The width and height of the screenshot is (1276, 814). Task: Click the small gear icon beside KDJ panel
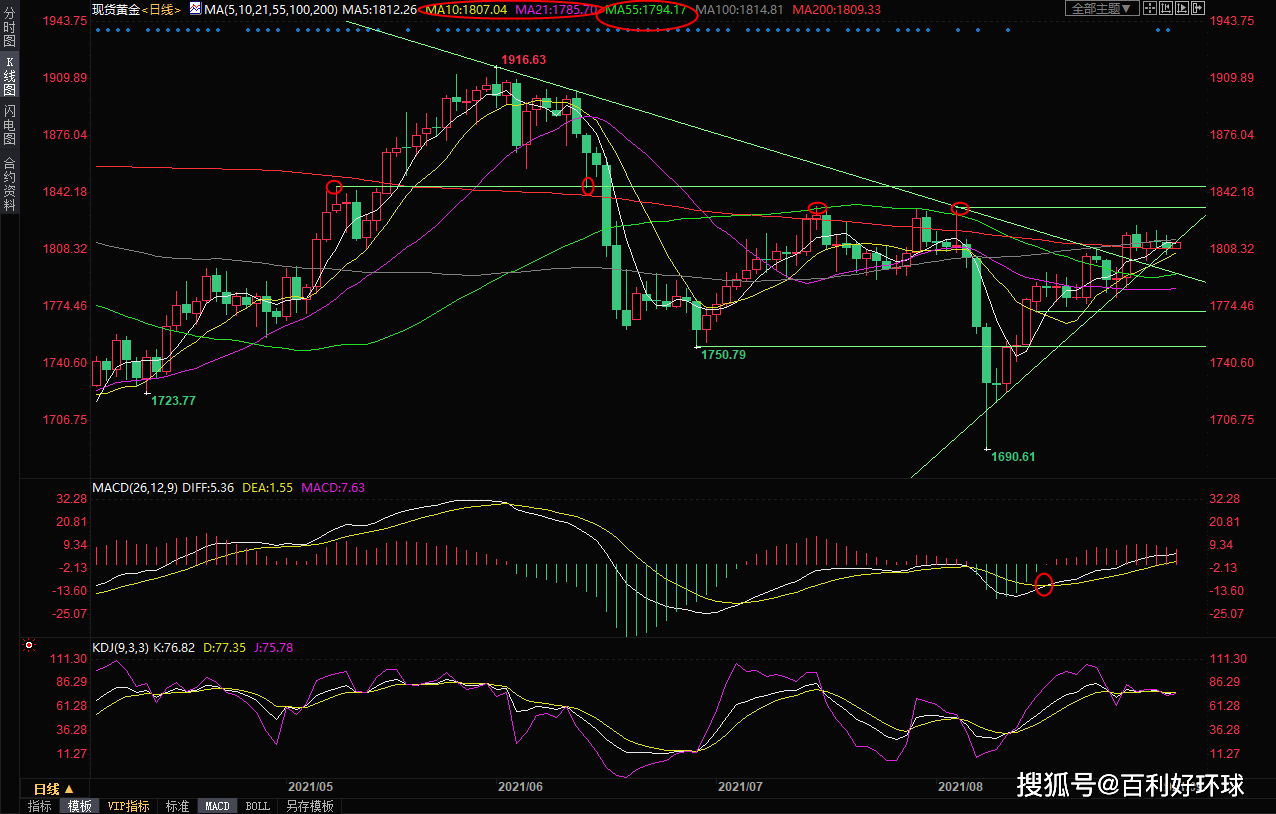click(29, 647)
